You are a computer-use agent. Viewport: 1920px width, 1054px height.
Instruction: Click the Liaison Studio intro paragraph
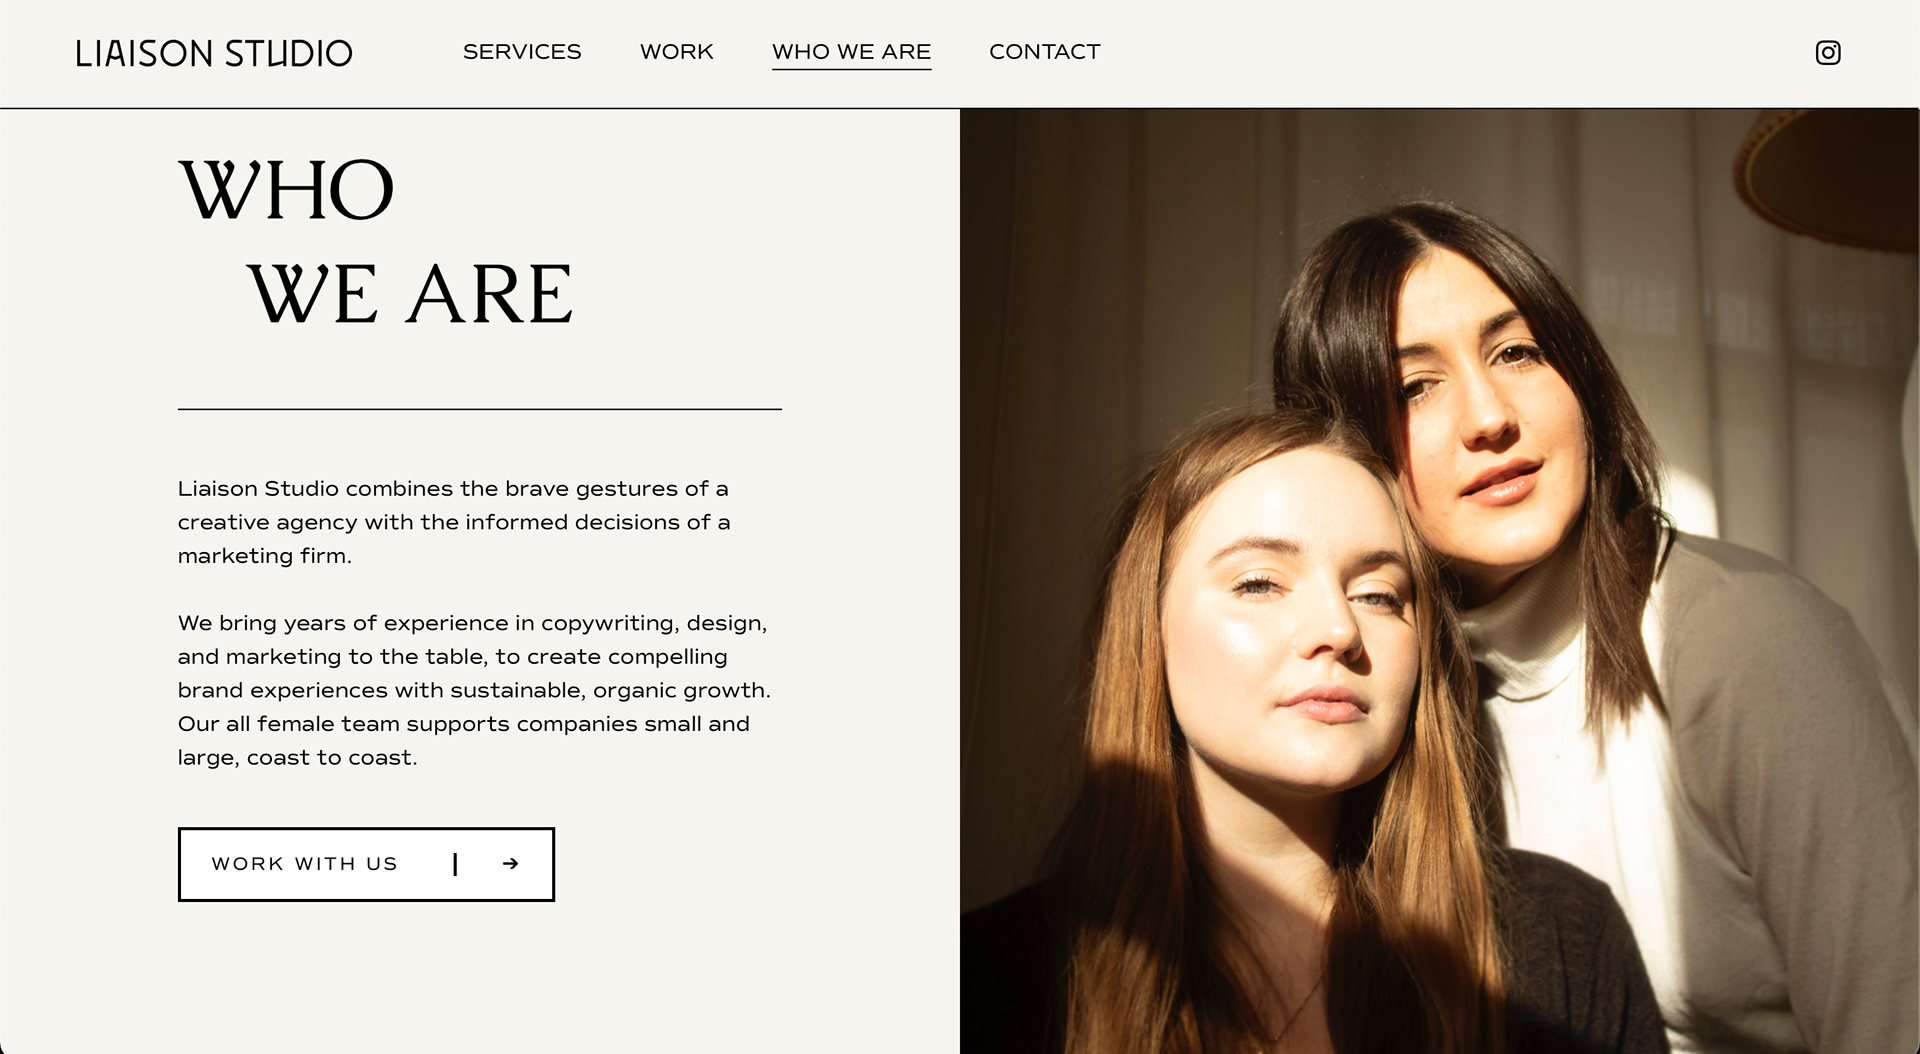pyautogui.click(x=454, y=522)
